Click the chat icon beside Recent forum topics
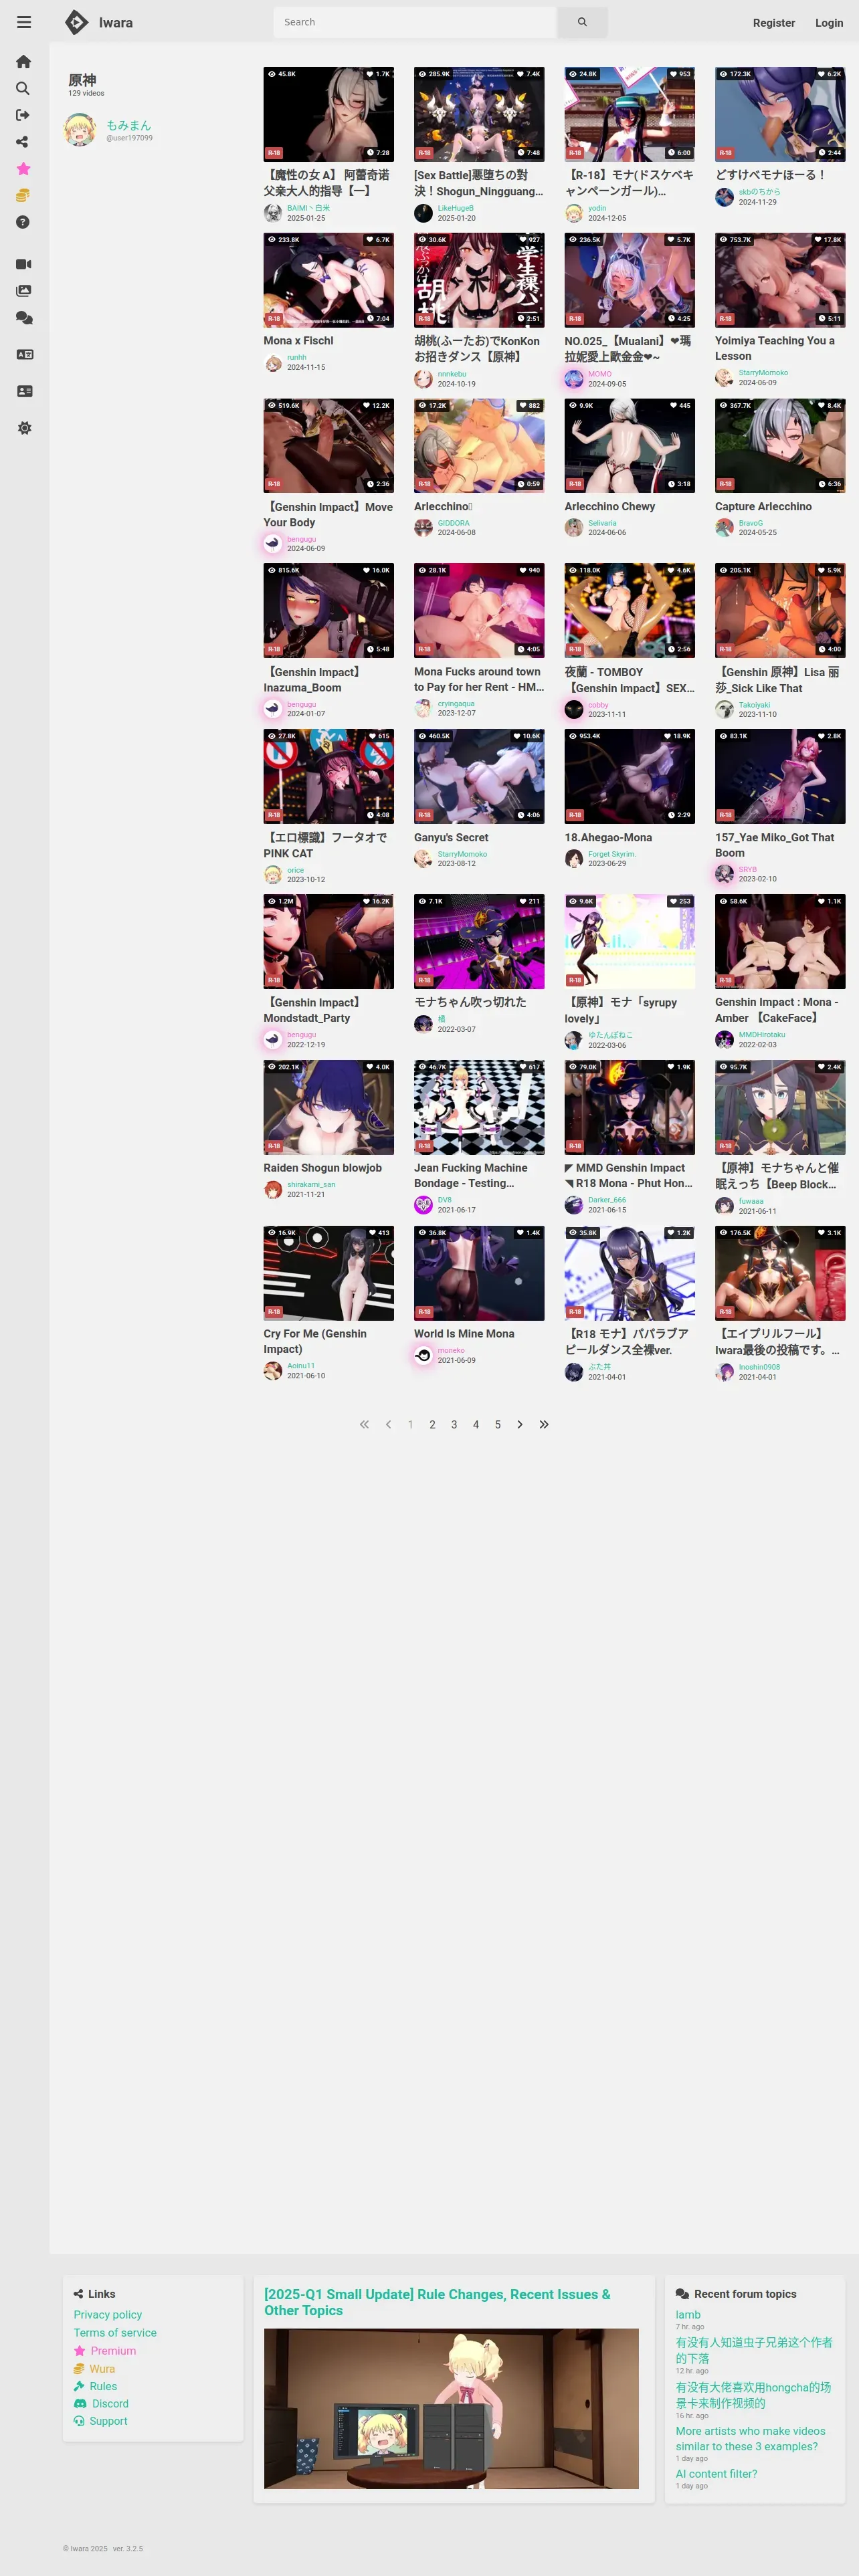Screen dimensions: 859x2576 tap(682, 2294)
